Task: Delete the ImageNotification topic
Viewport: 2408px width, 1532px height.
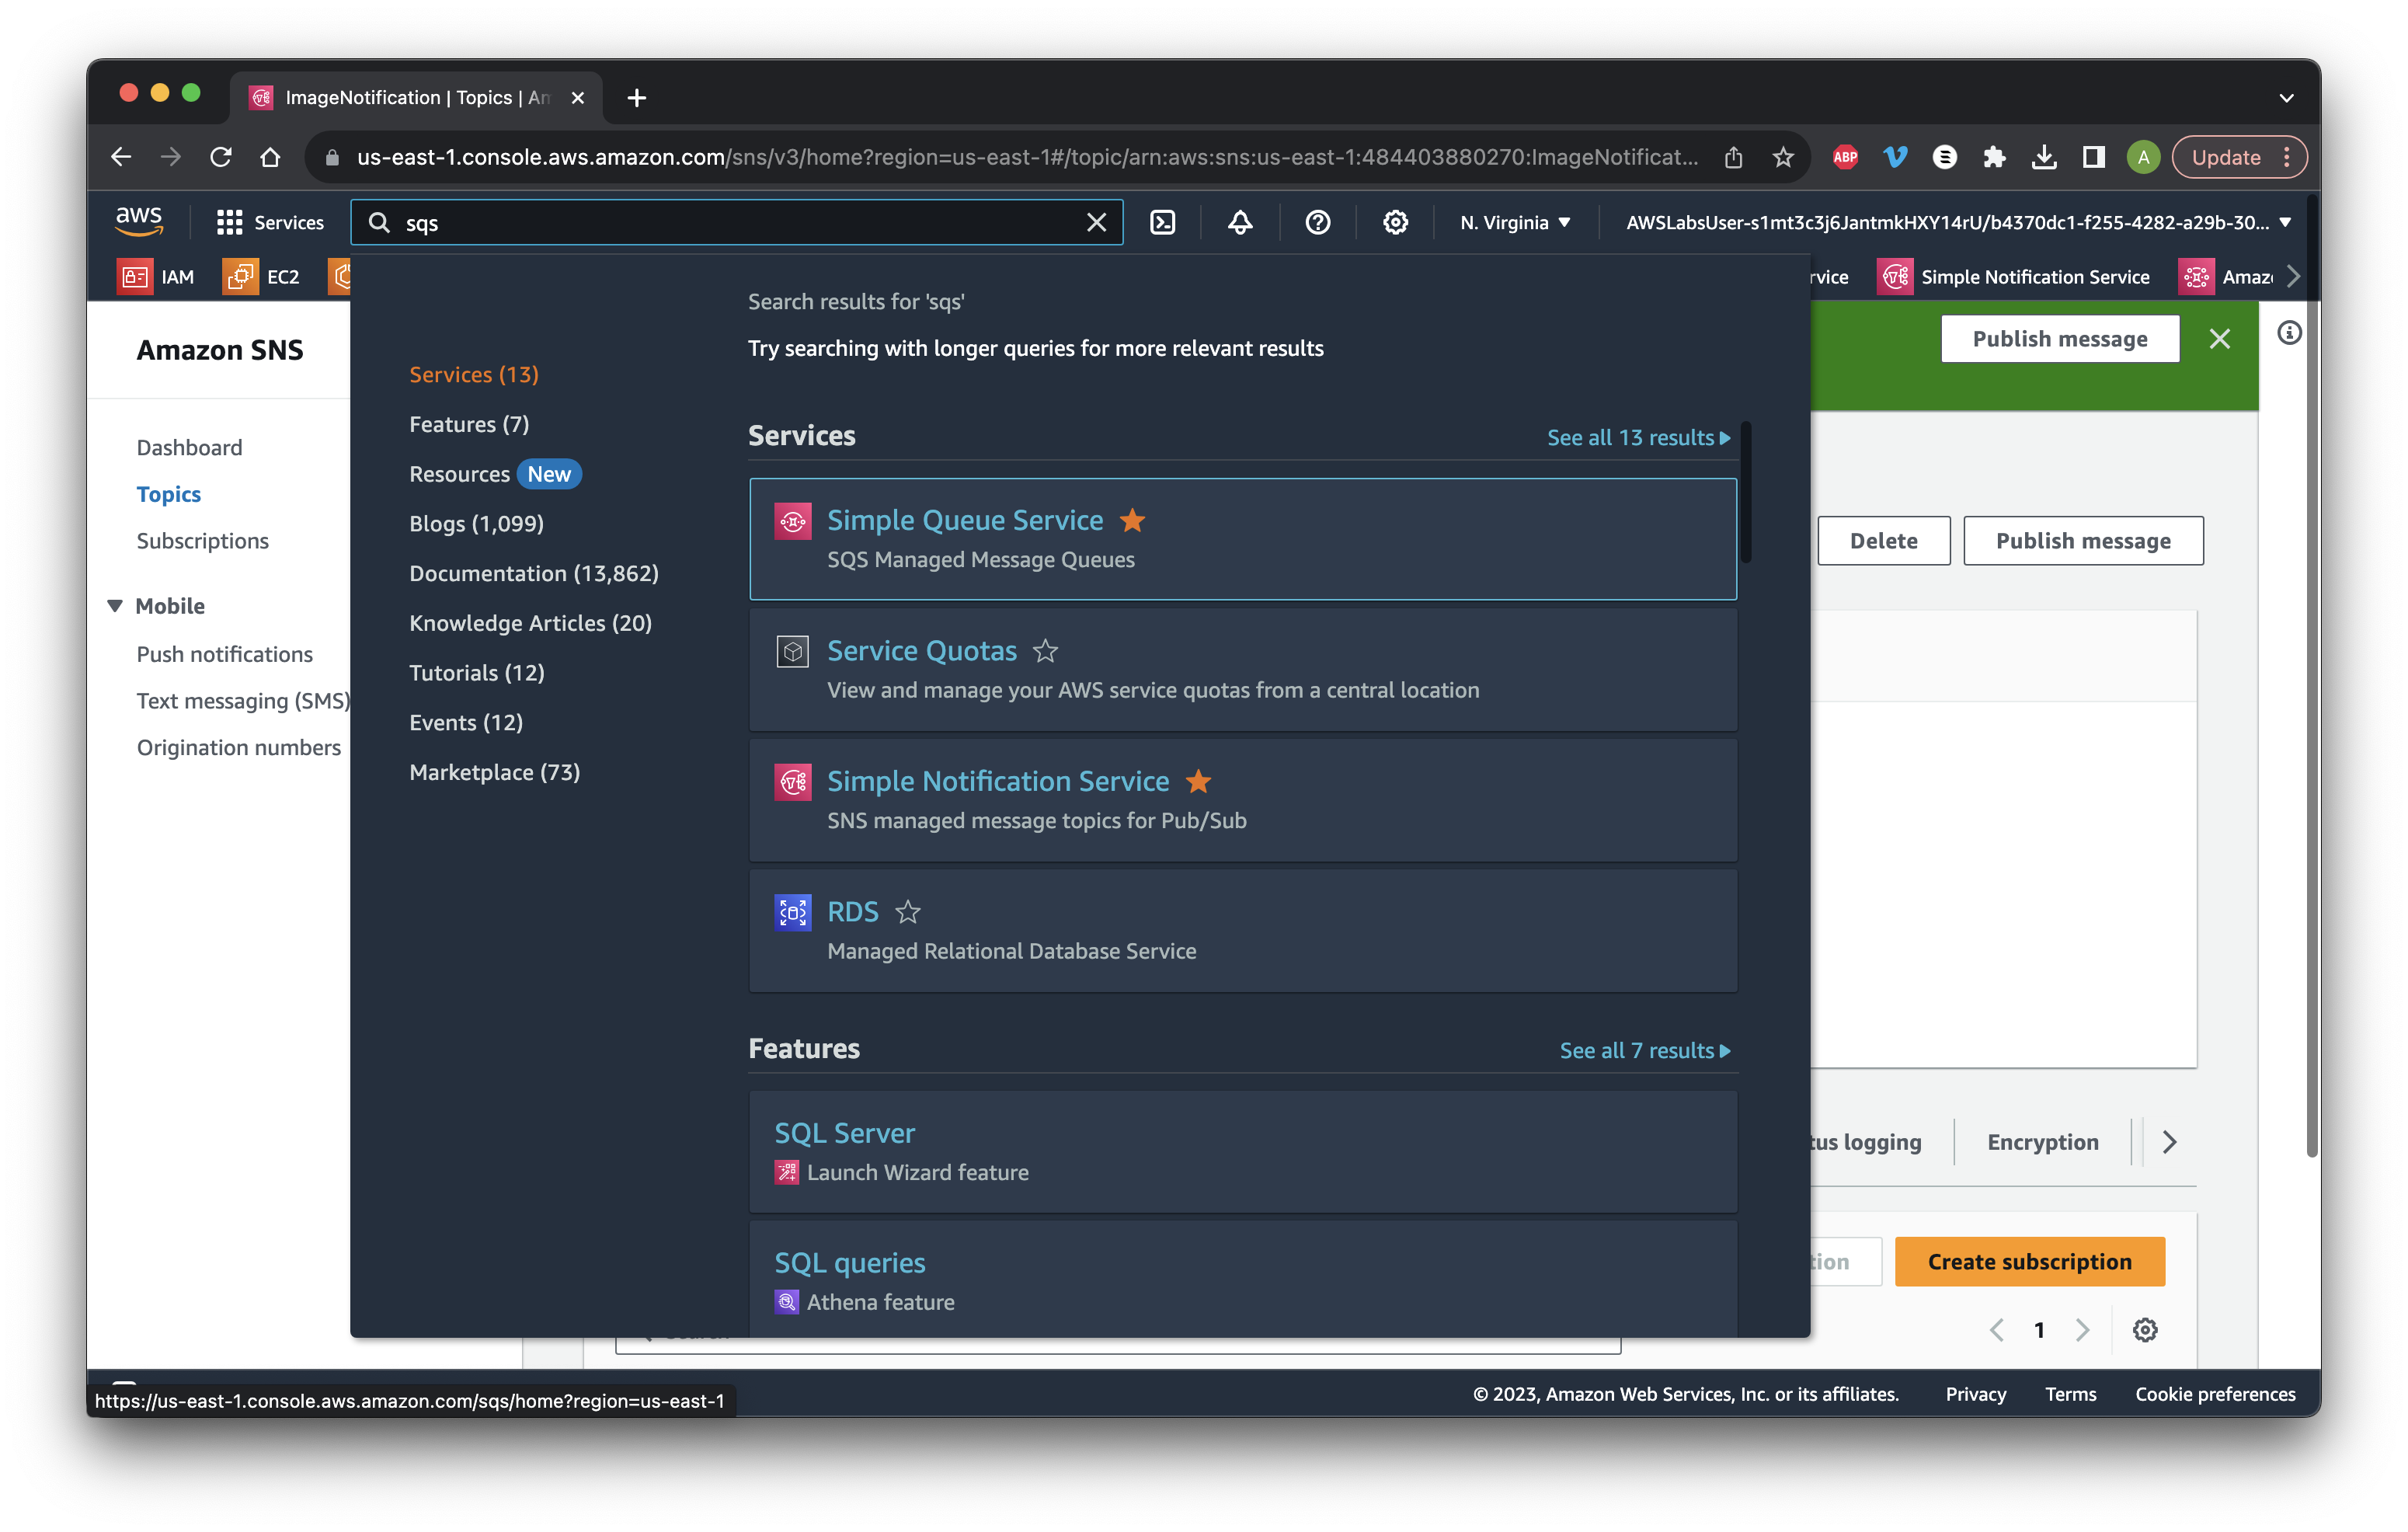Action: tap(1884, 540)
